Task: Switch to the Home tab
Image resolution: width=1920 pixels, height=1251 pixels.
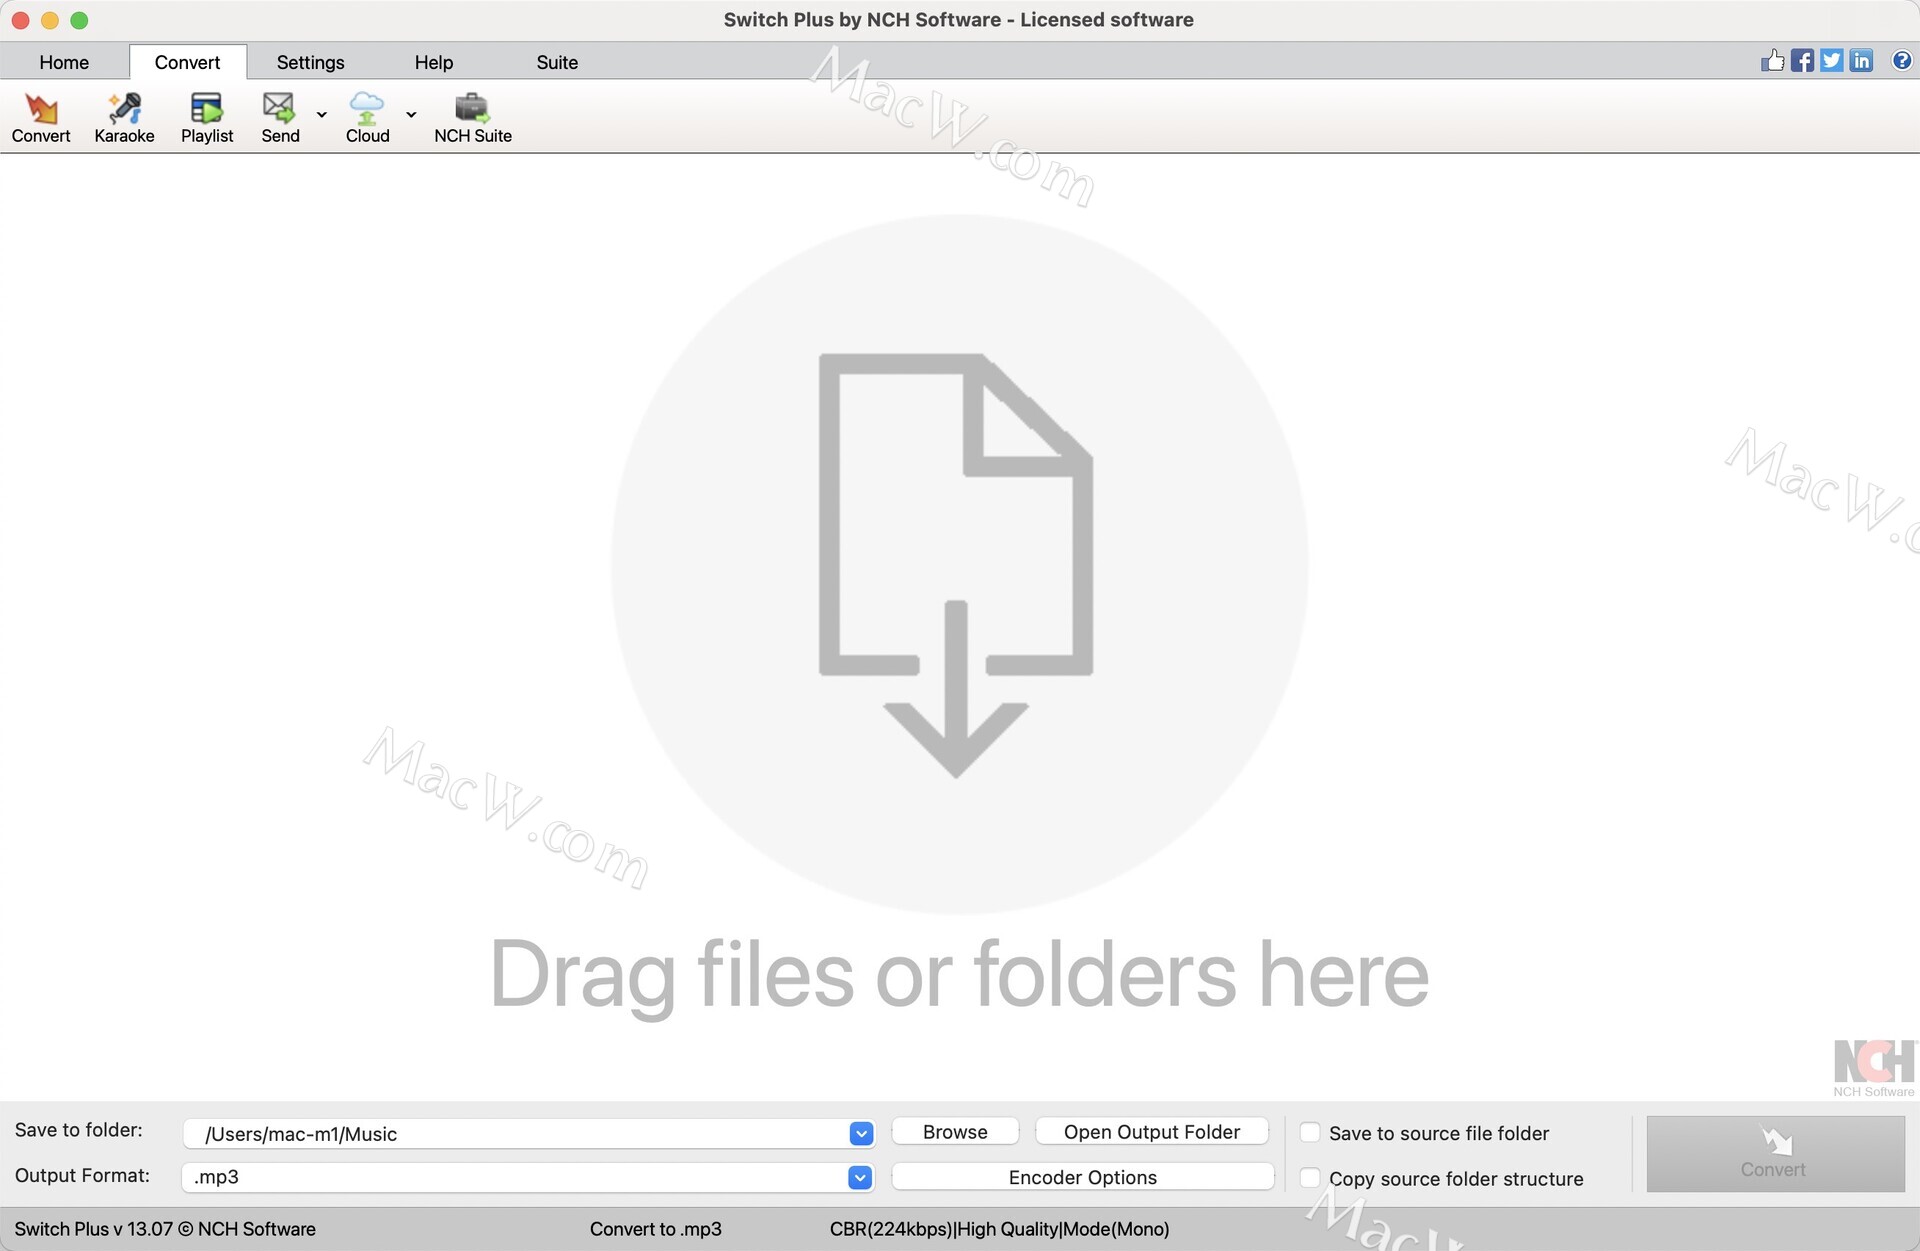Action: click(64, 62)
